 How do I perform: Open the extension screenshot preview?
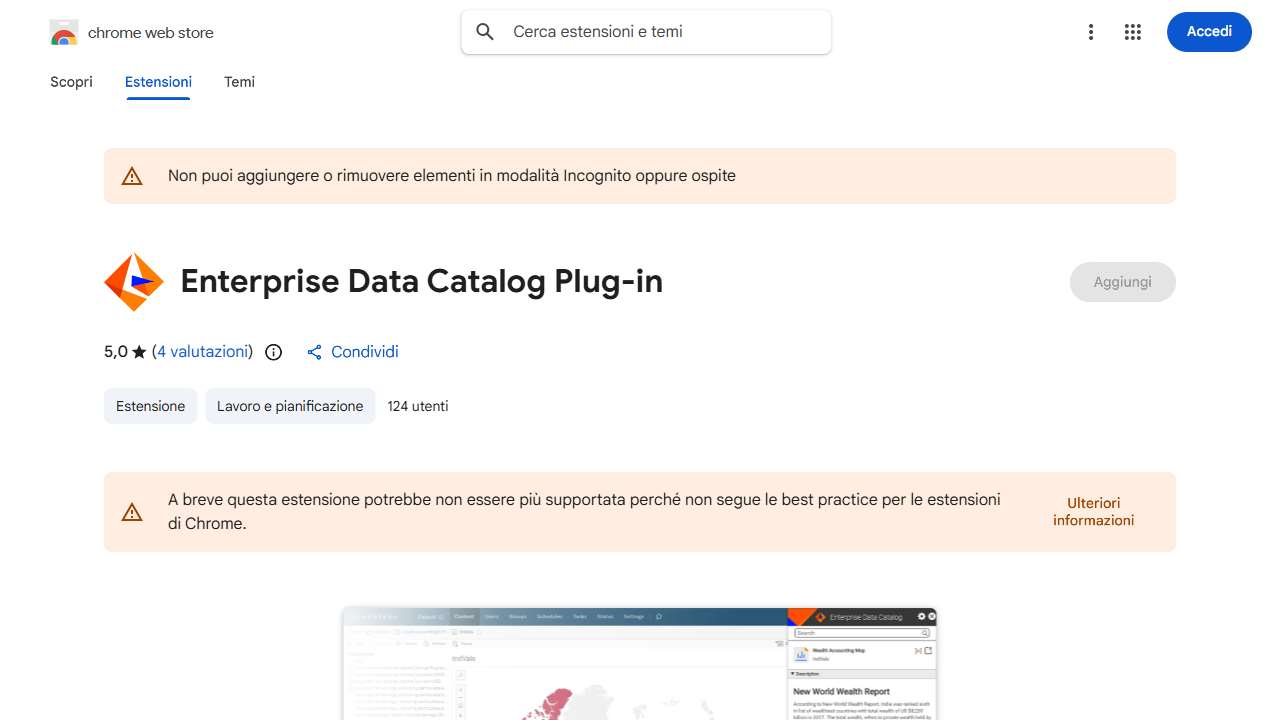click(640, 663)
